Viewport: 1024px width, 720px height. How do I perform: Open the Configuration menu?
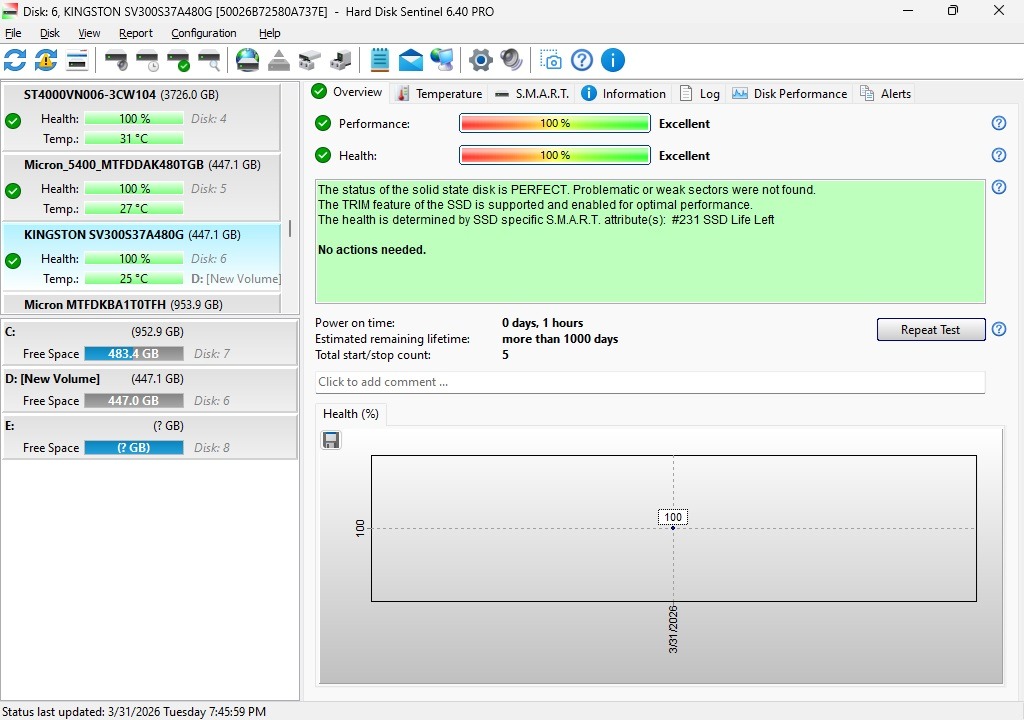point(204,33)
